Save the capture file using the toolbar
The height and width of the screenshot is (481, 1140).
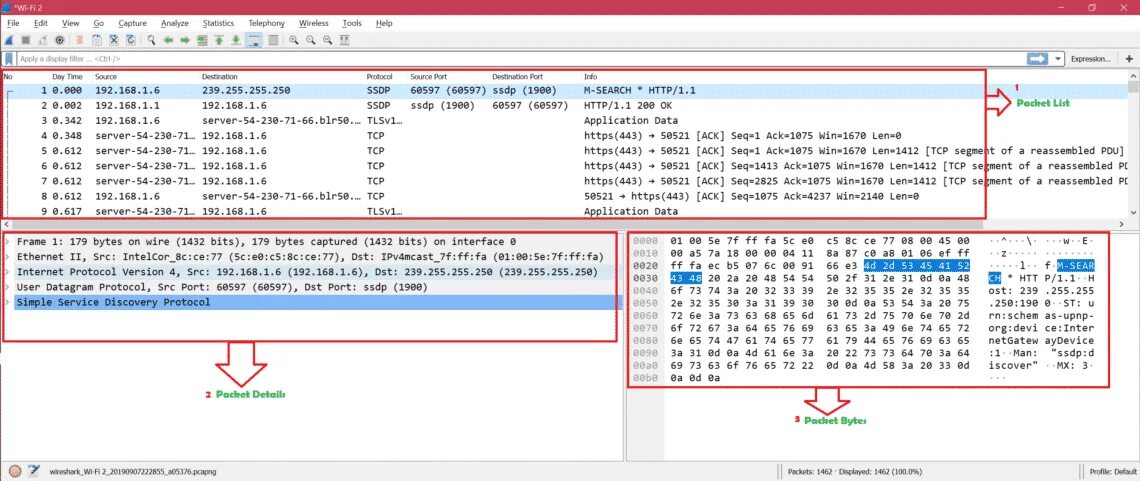point(97,40)
